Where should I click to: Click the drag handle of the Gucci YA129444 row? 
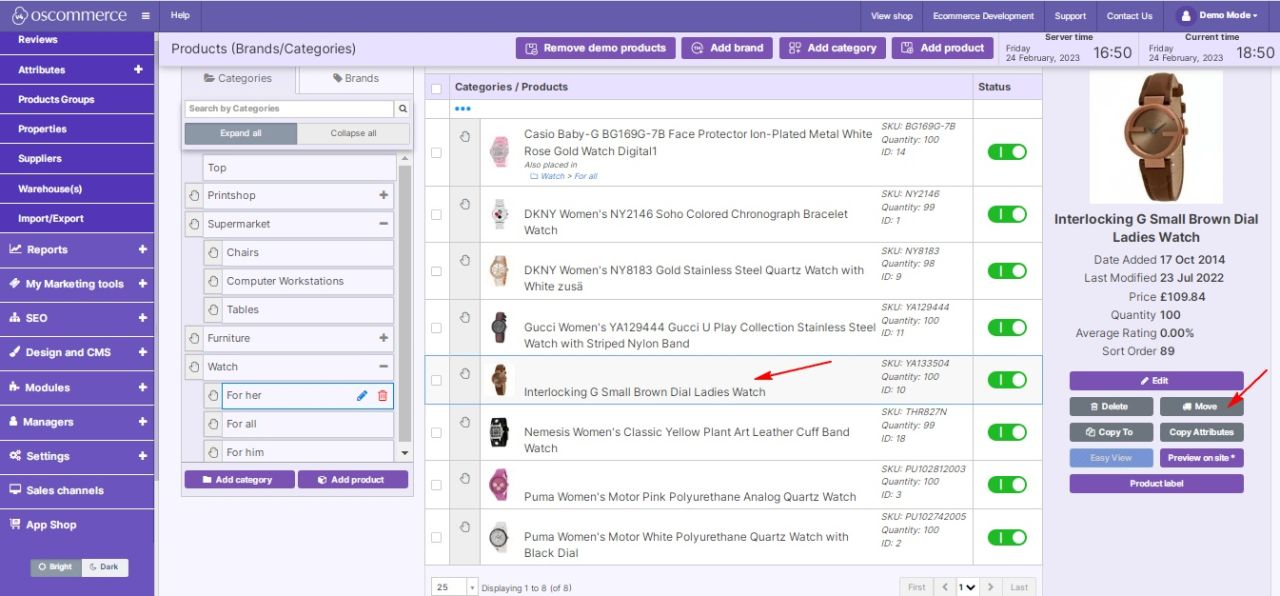465,318
